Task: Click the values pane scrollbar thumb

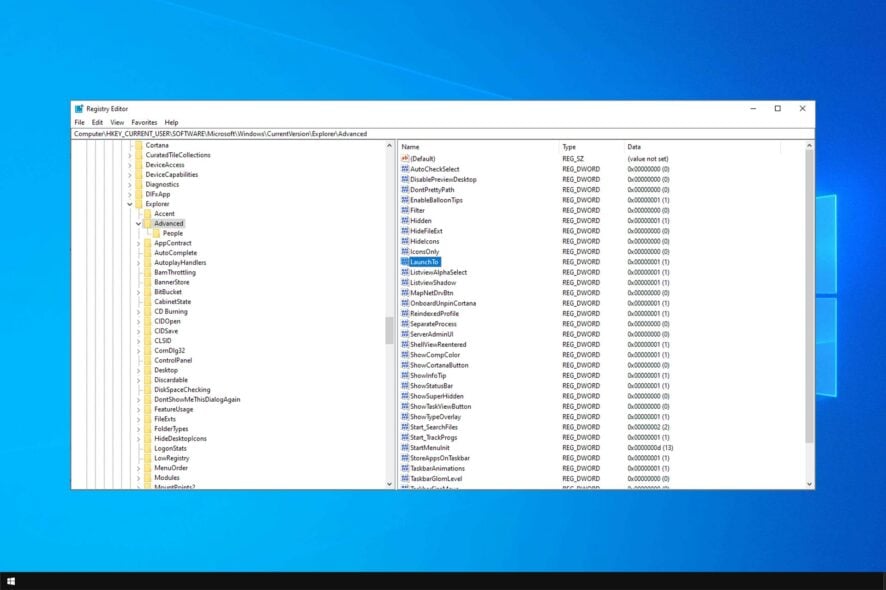Action: [809, 297]
